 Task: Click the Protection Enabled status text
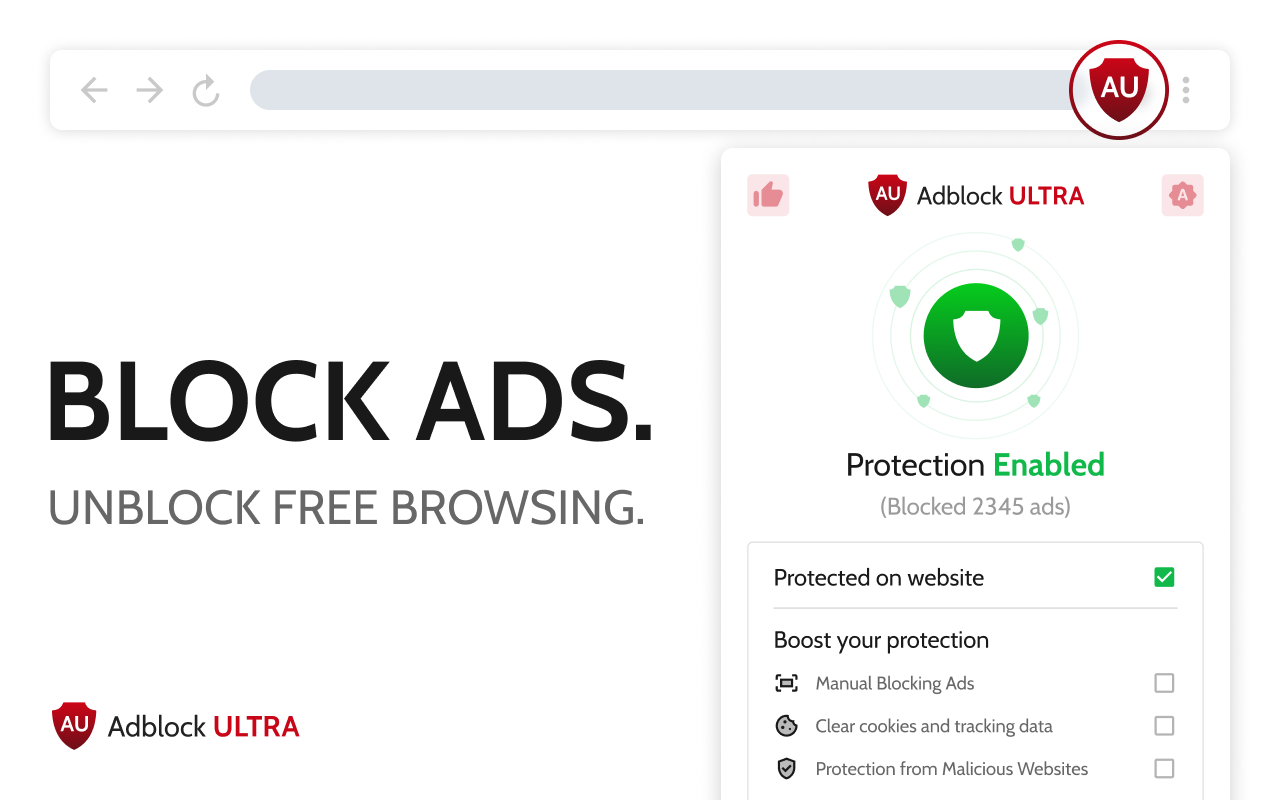pyautogui.click(x=975, y=464)
